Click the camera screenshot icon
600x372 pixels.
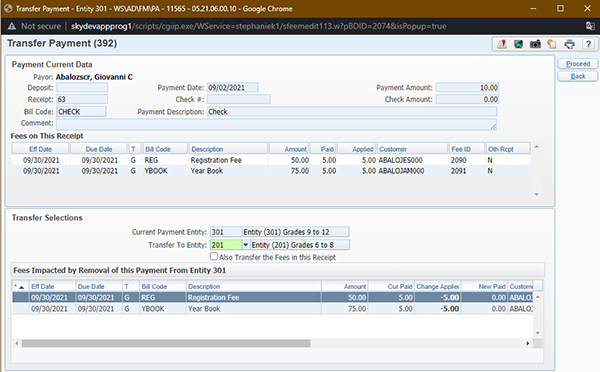pos(535,44)
